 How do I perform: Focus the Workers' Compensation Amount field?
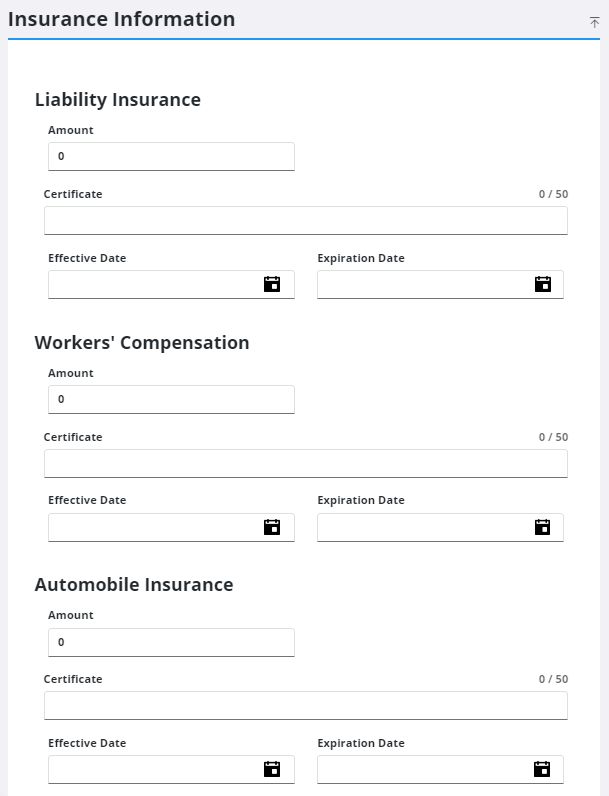click(172, 400)
